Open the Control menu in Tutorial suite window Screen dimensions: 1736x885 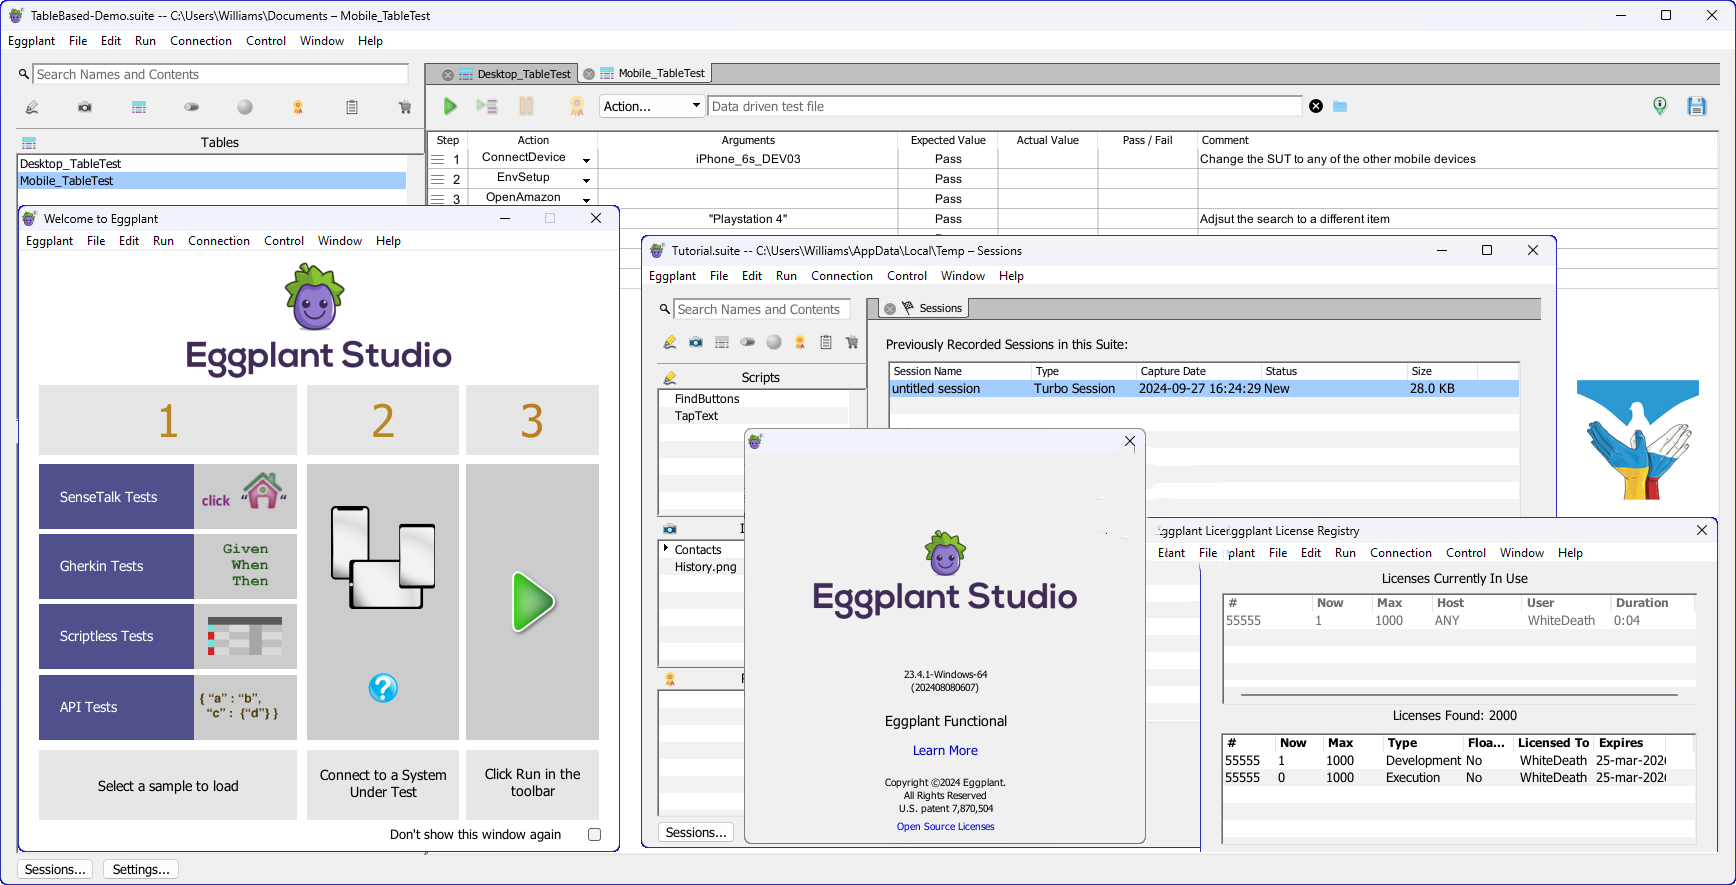[x=907, y=276]
